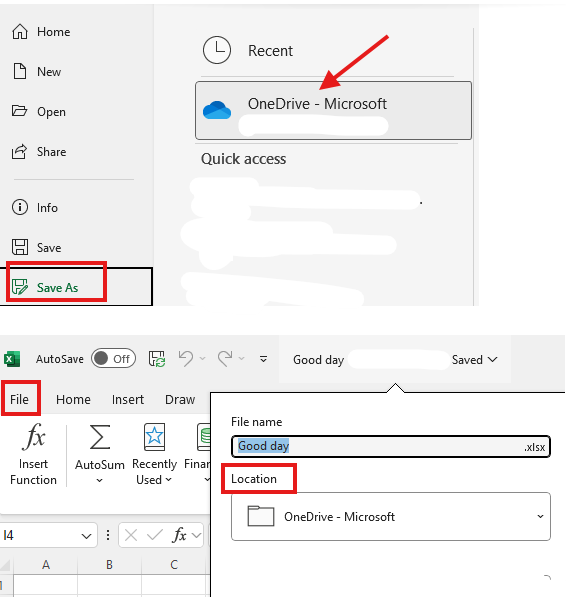
Task: Toggle the AutoSave switch
Action: coord(113,359)
